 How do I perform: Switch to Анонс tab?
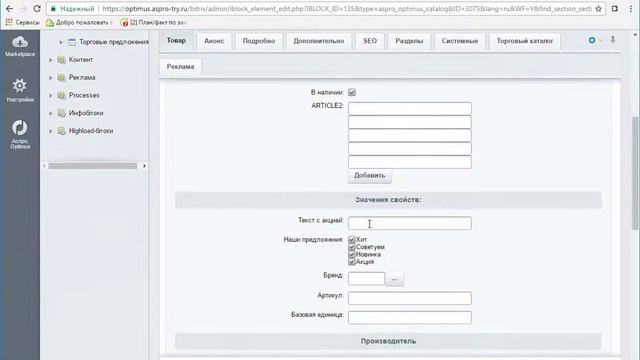point(214,41)
